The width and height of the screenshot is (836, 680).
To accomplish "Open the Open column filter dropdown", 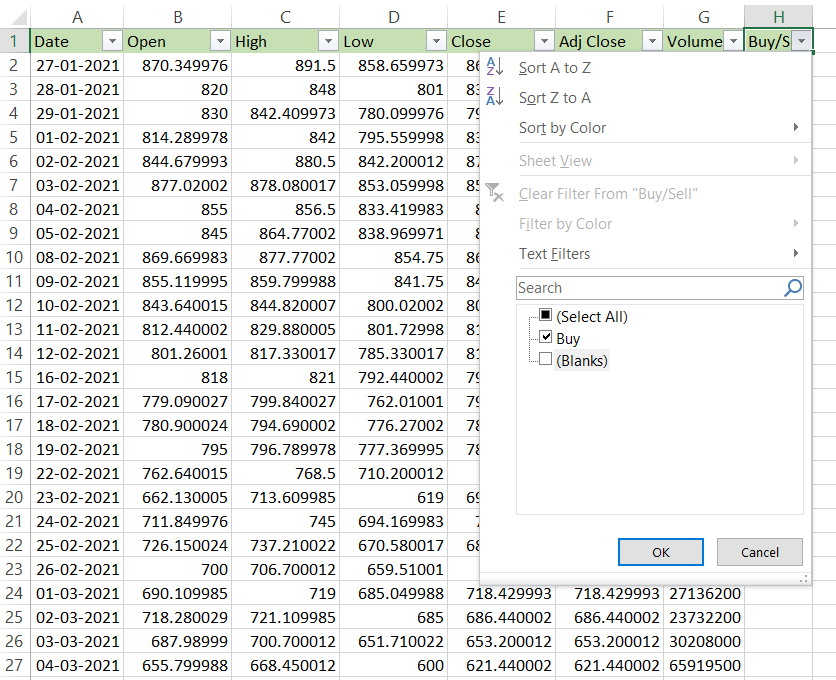I will [x=218, y=41].
